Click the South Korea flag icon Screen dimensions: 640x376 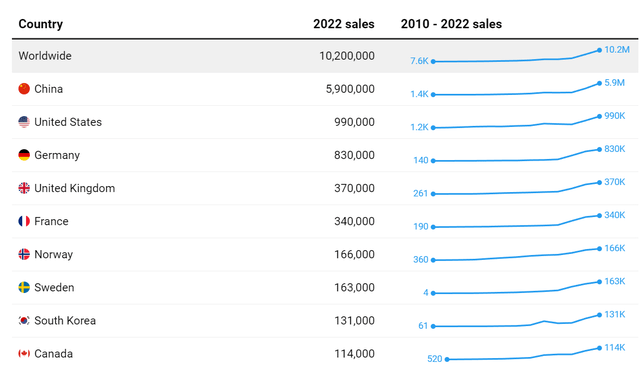[x=24, y=320]
